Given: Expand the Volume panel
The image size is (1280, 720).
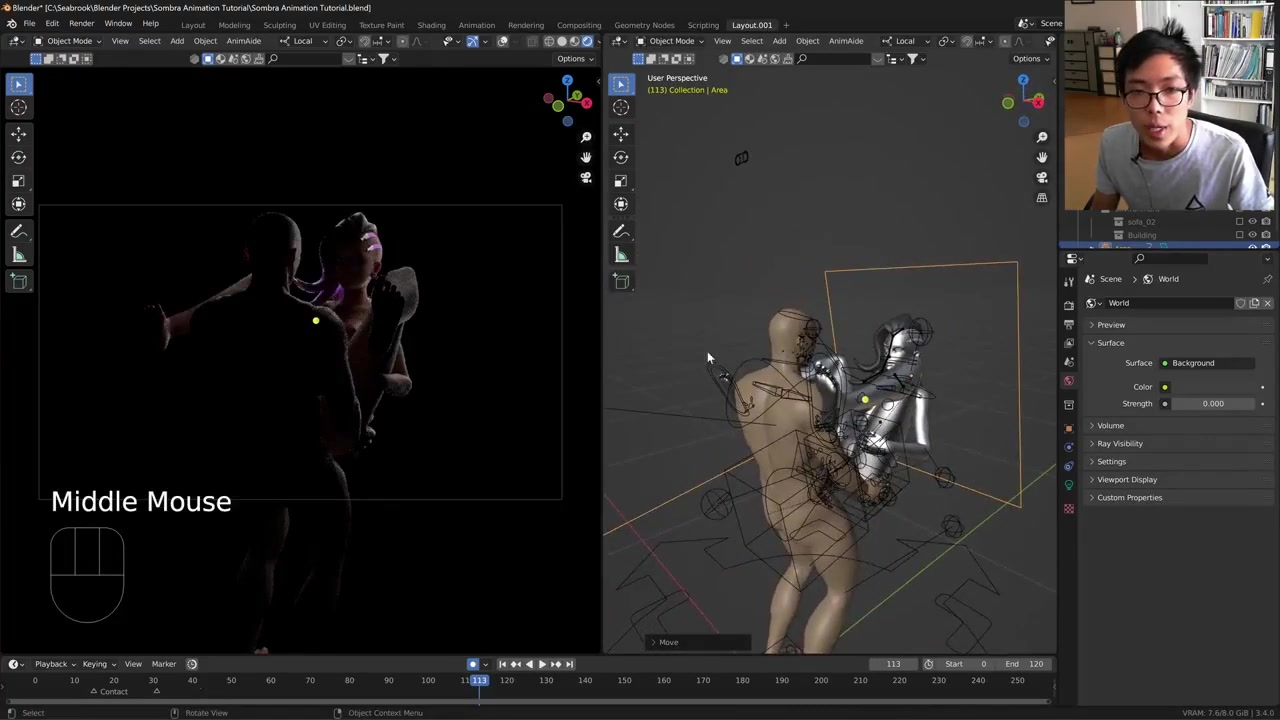Looking at the screenshot, I should 1110,425.
